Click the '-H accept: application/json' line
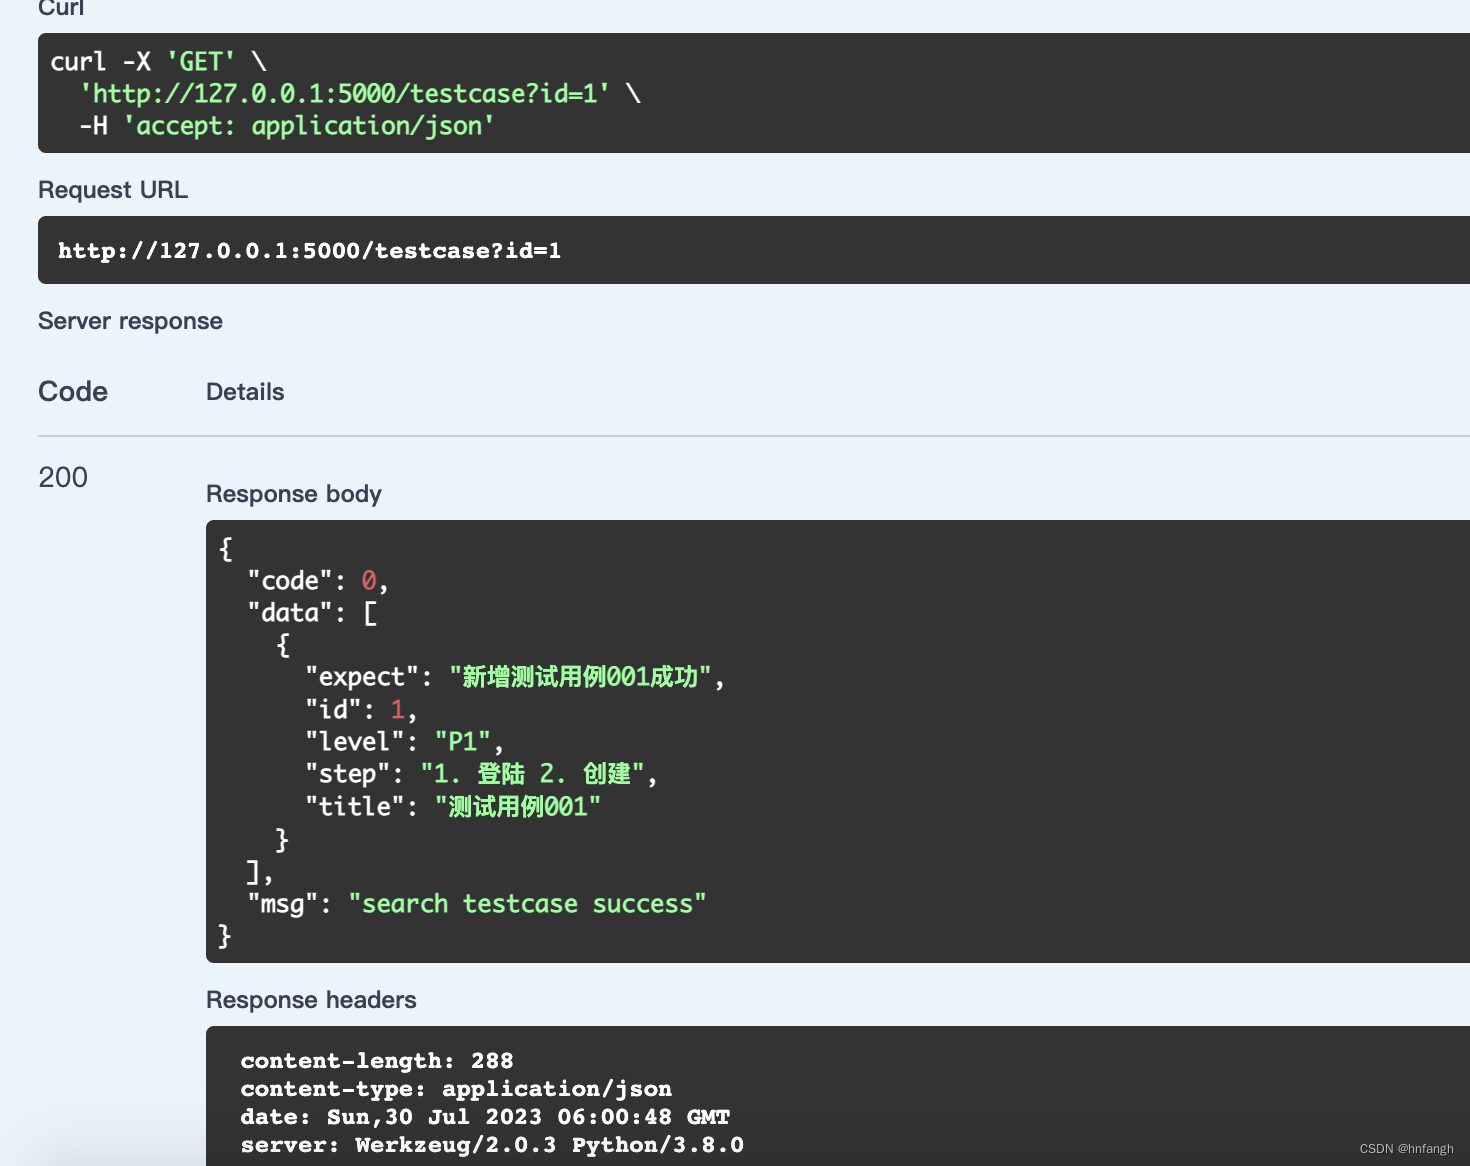 coord(287,126)
